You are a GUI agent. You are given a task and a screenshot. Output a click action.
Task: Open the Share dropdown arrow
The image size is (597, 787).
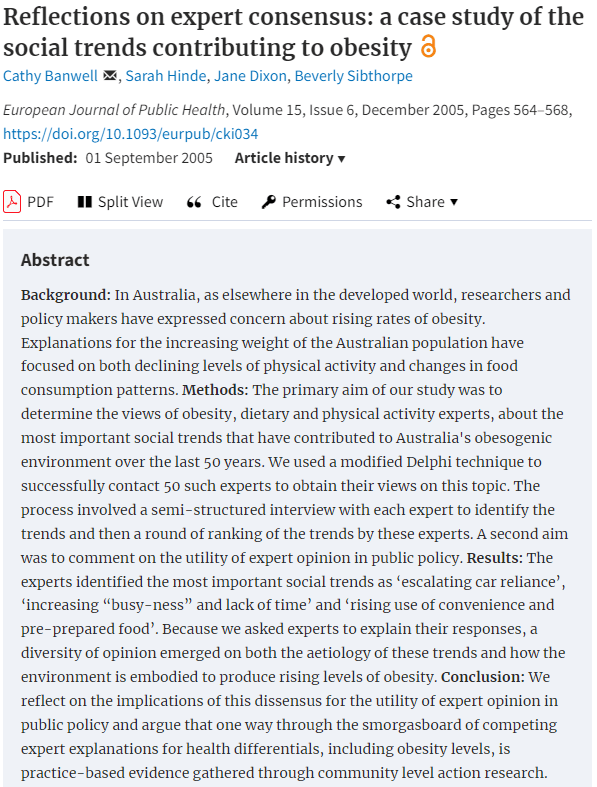click(x=454, y=202)
